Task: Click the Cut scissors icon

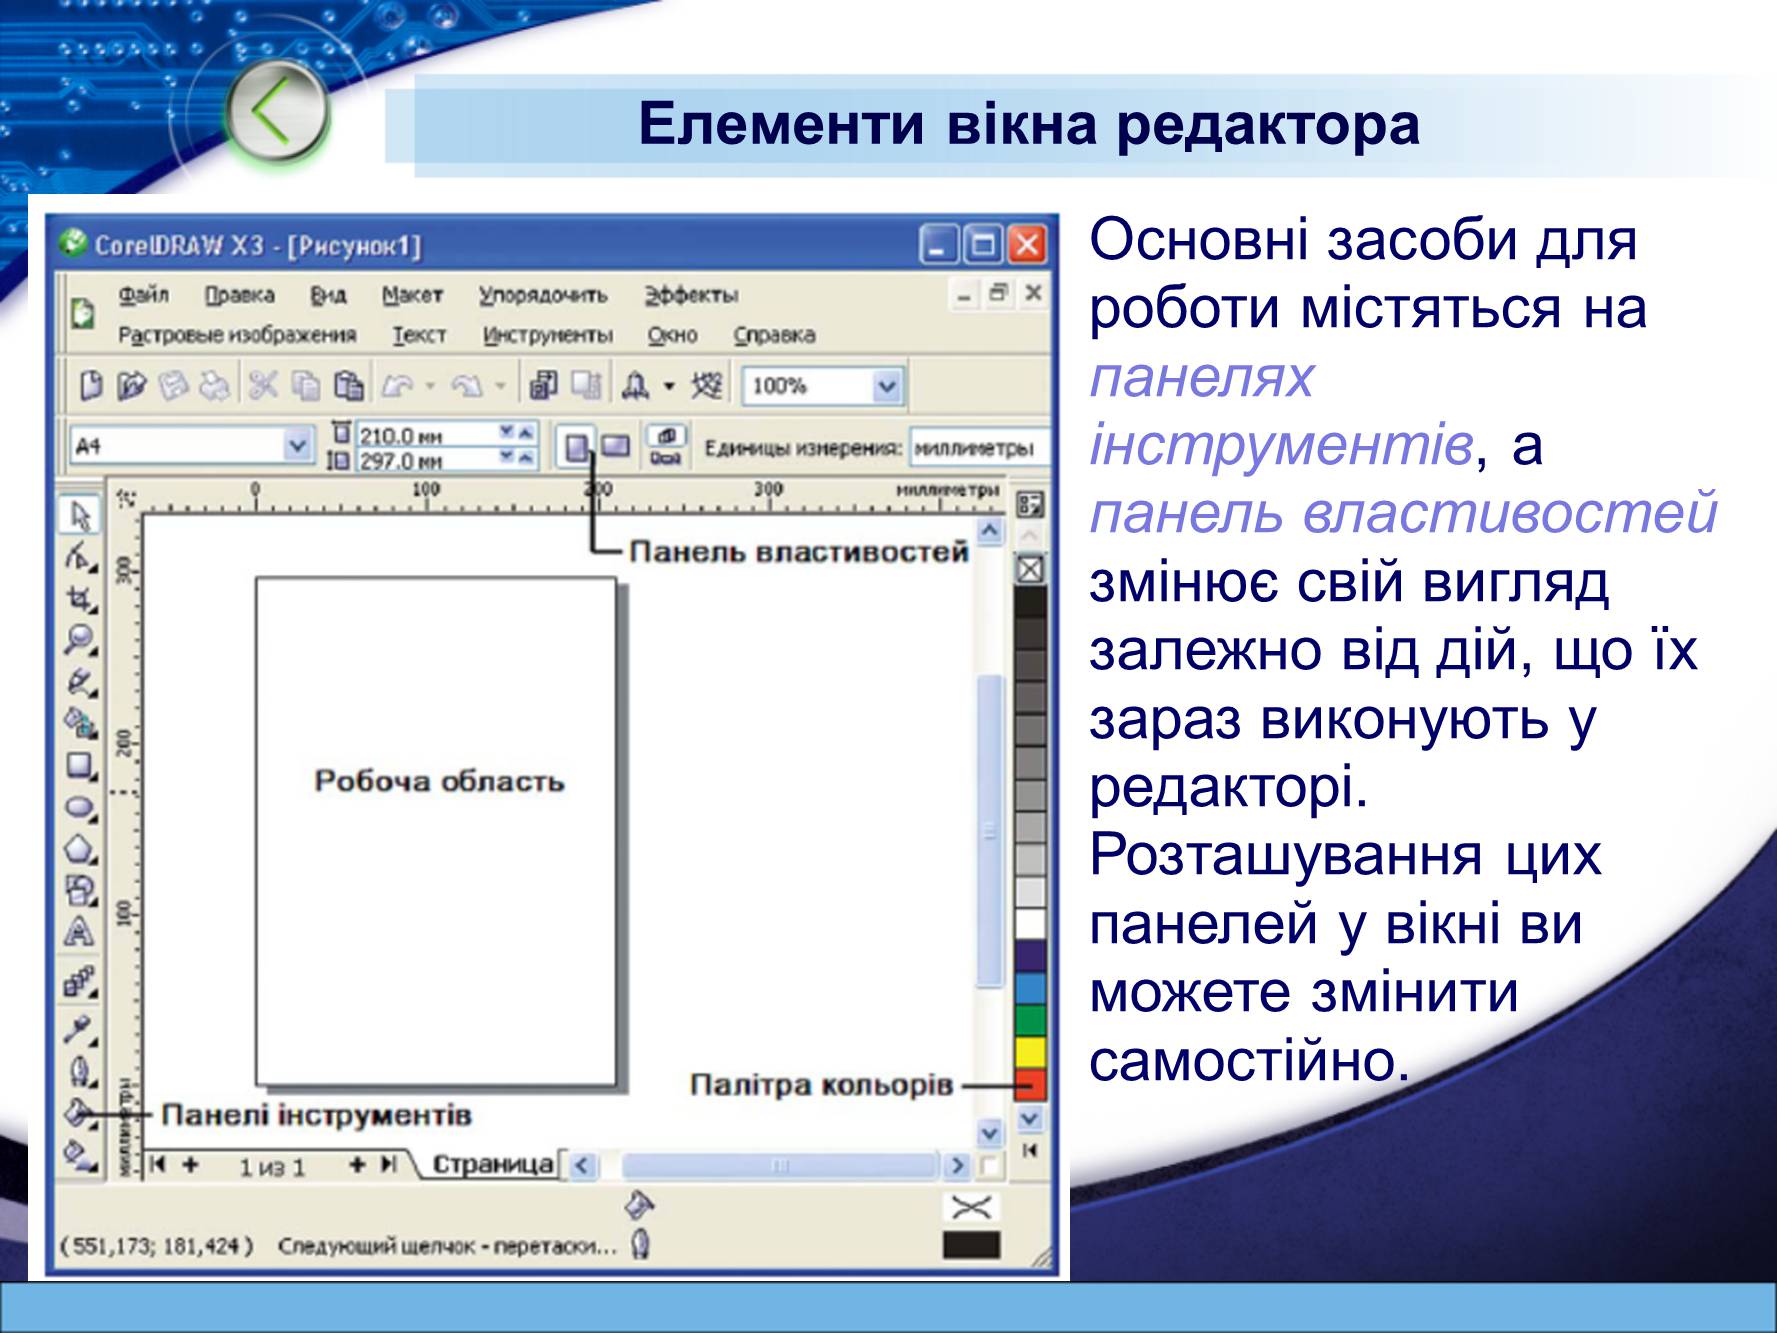Action: pos(263,385)
